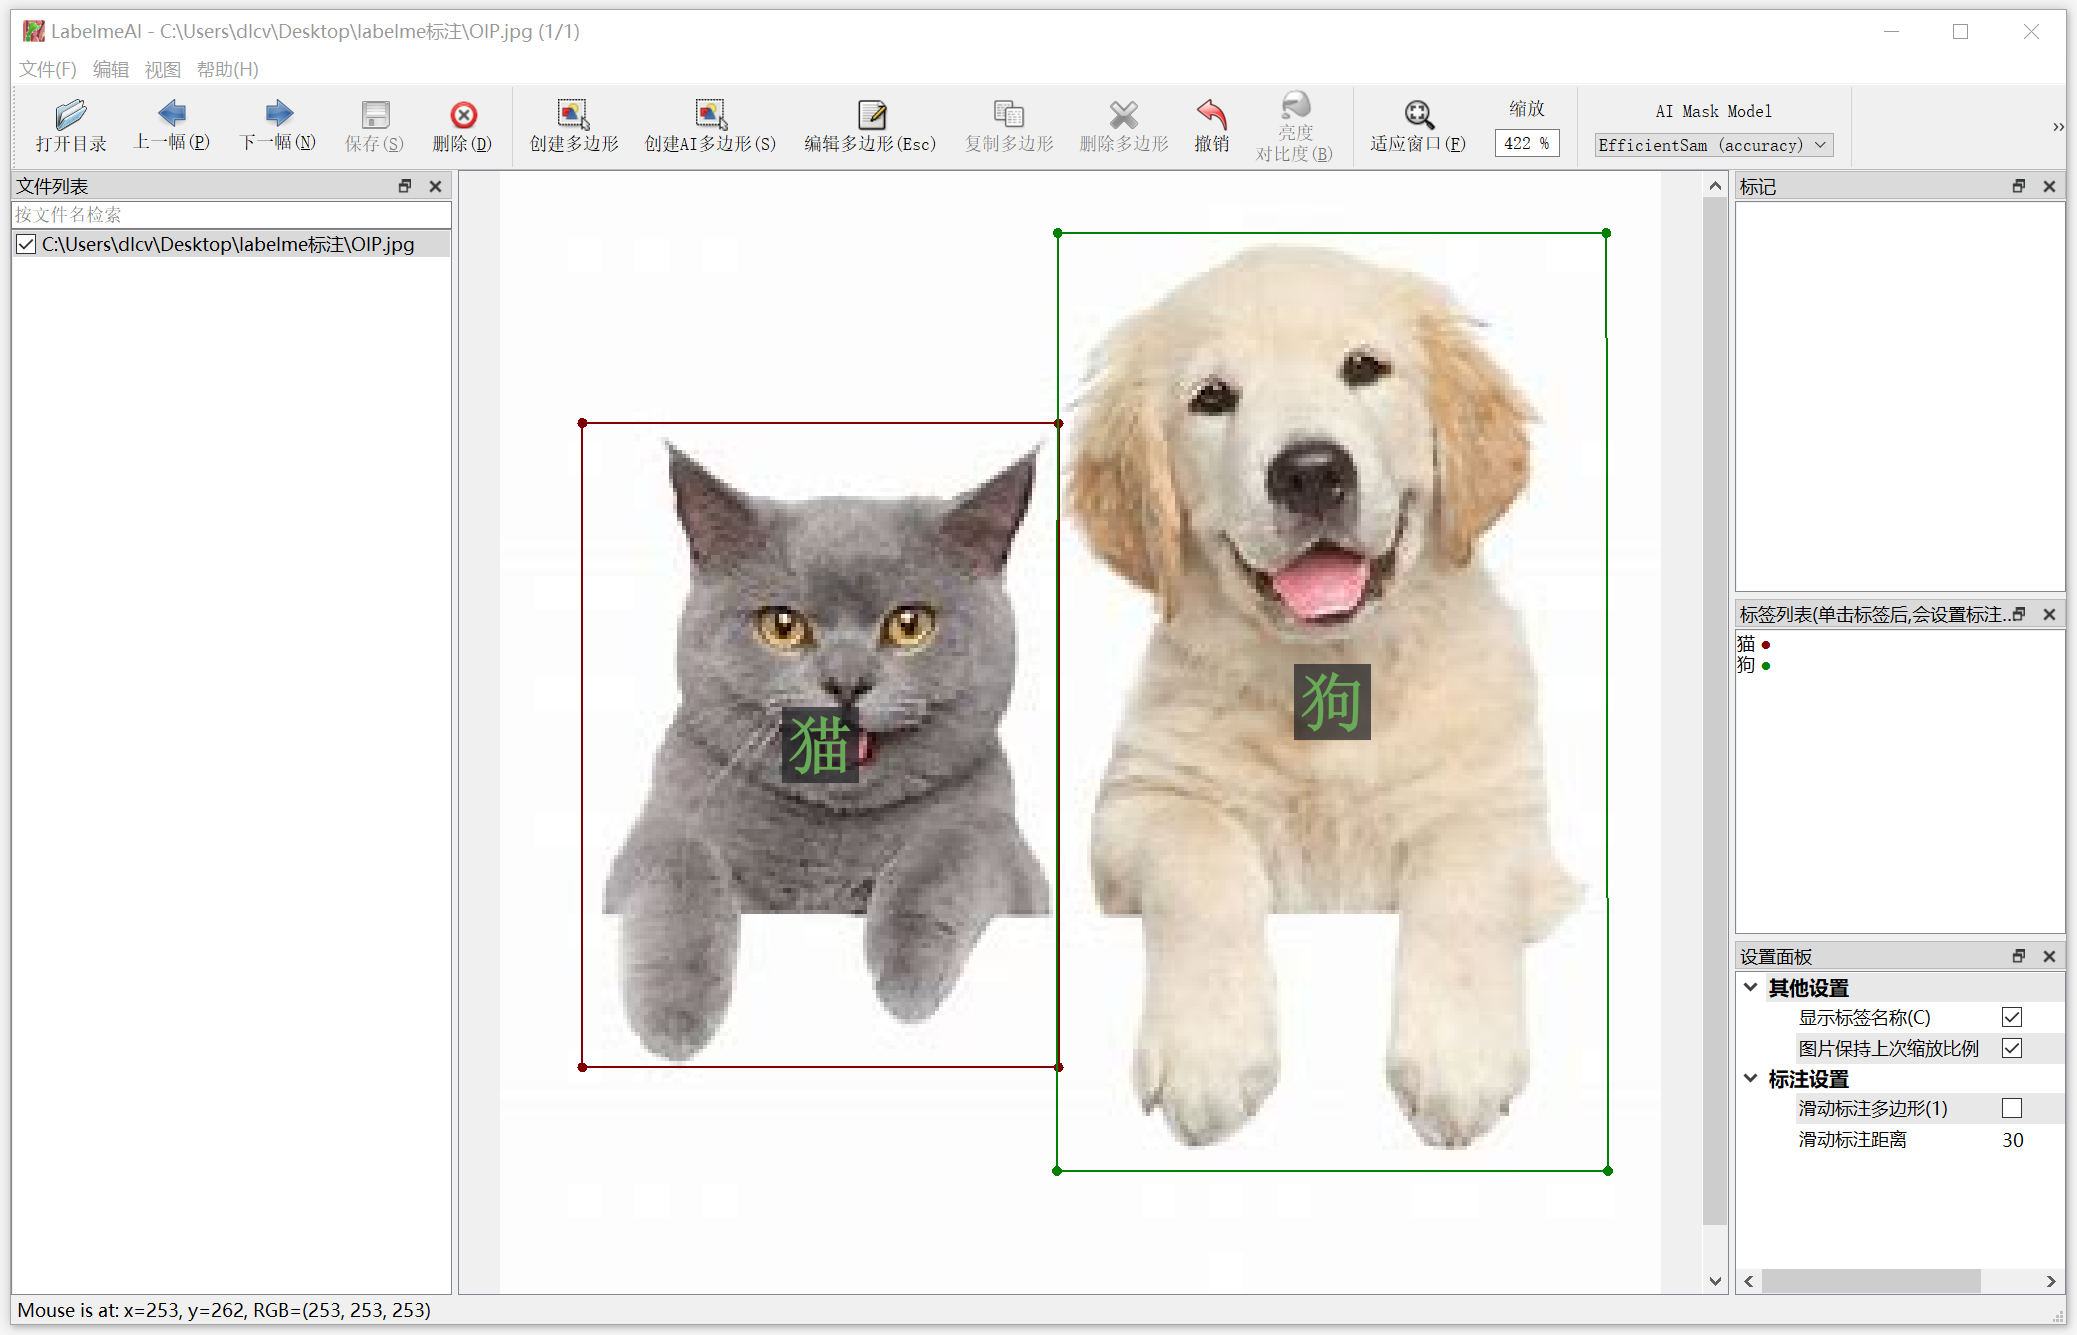Screen dimensions: 2077x1335
Task: Go to previous image (上一幅)
Action: point(172,113)
